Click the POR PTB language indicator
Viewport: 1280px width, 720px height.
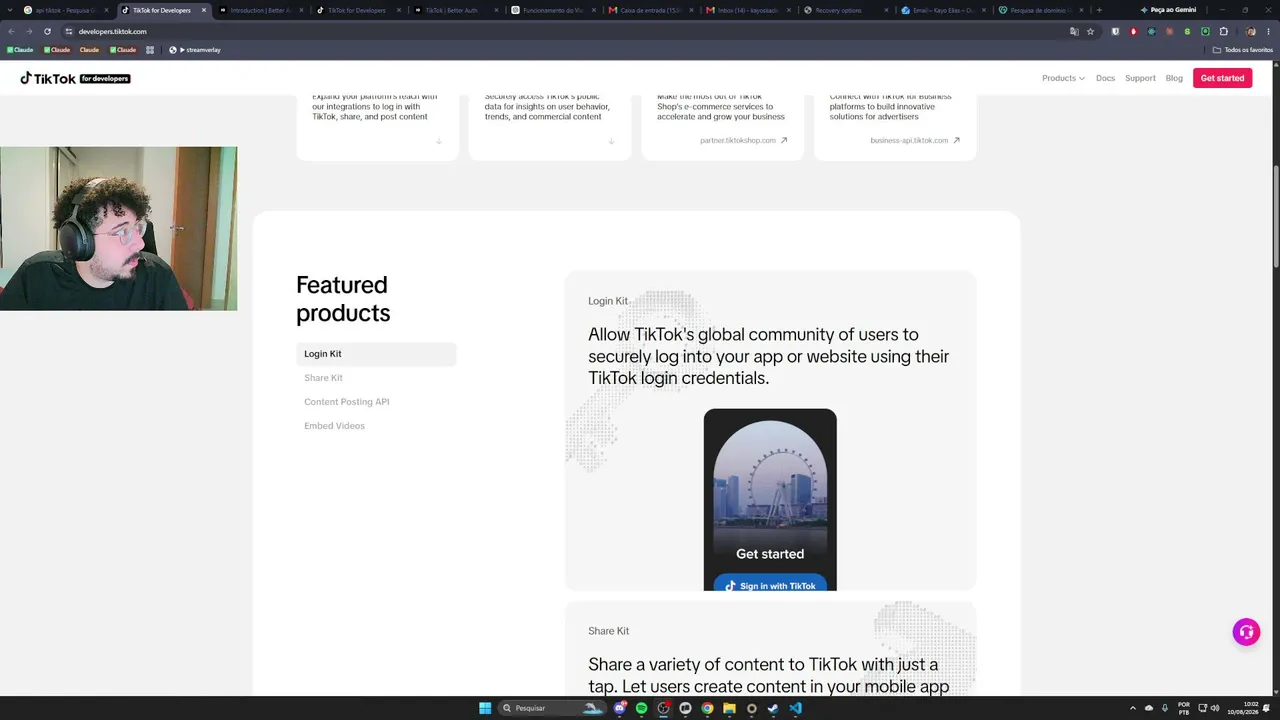[x=1184, y=708]
